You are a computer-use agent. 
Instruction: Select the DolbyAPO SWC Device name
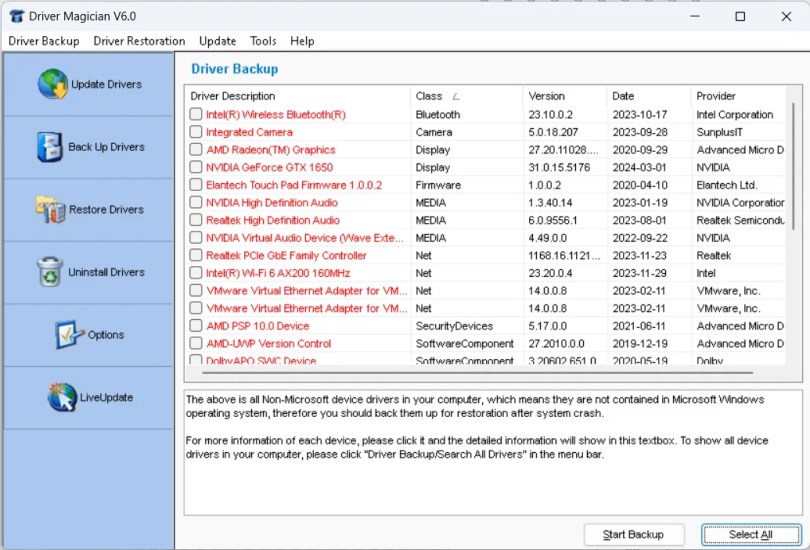(261, 360)
